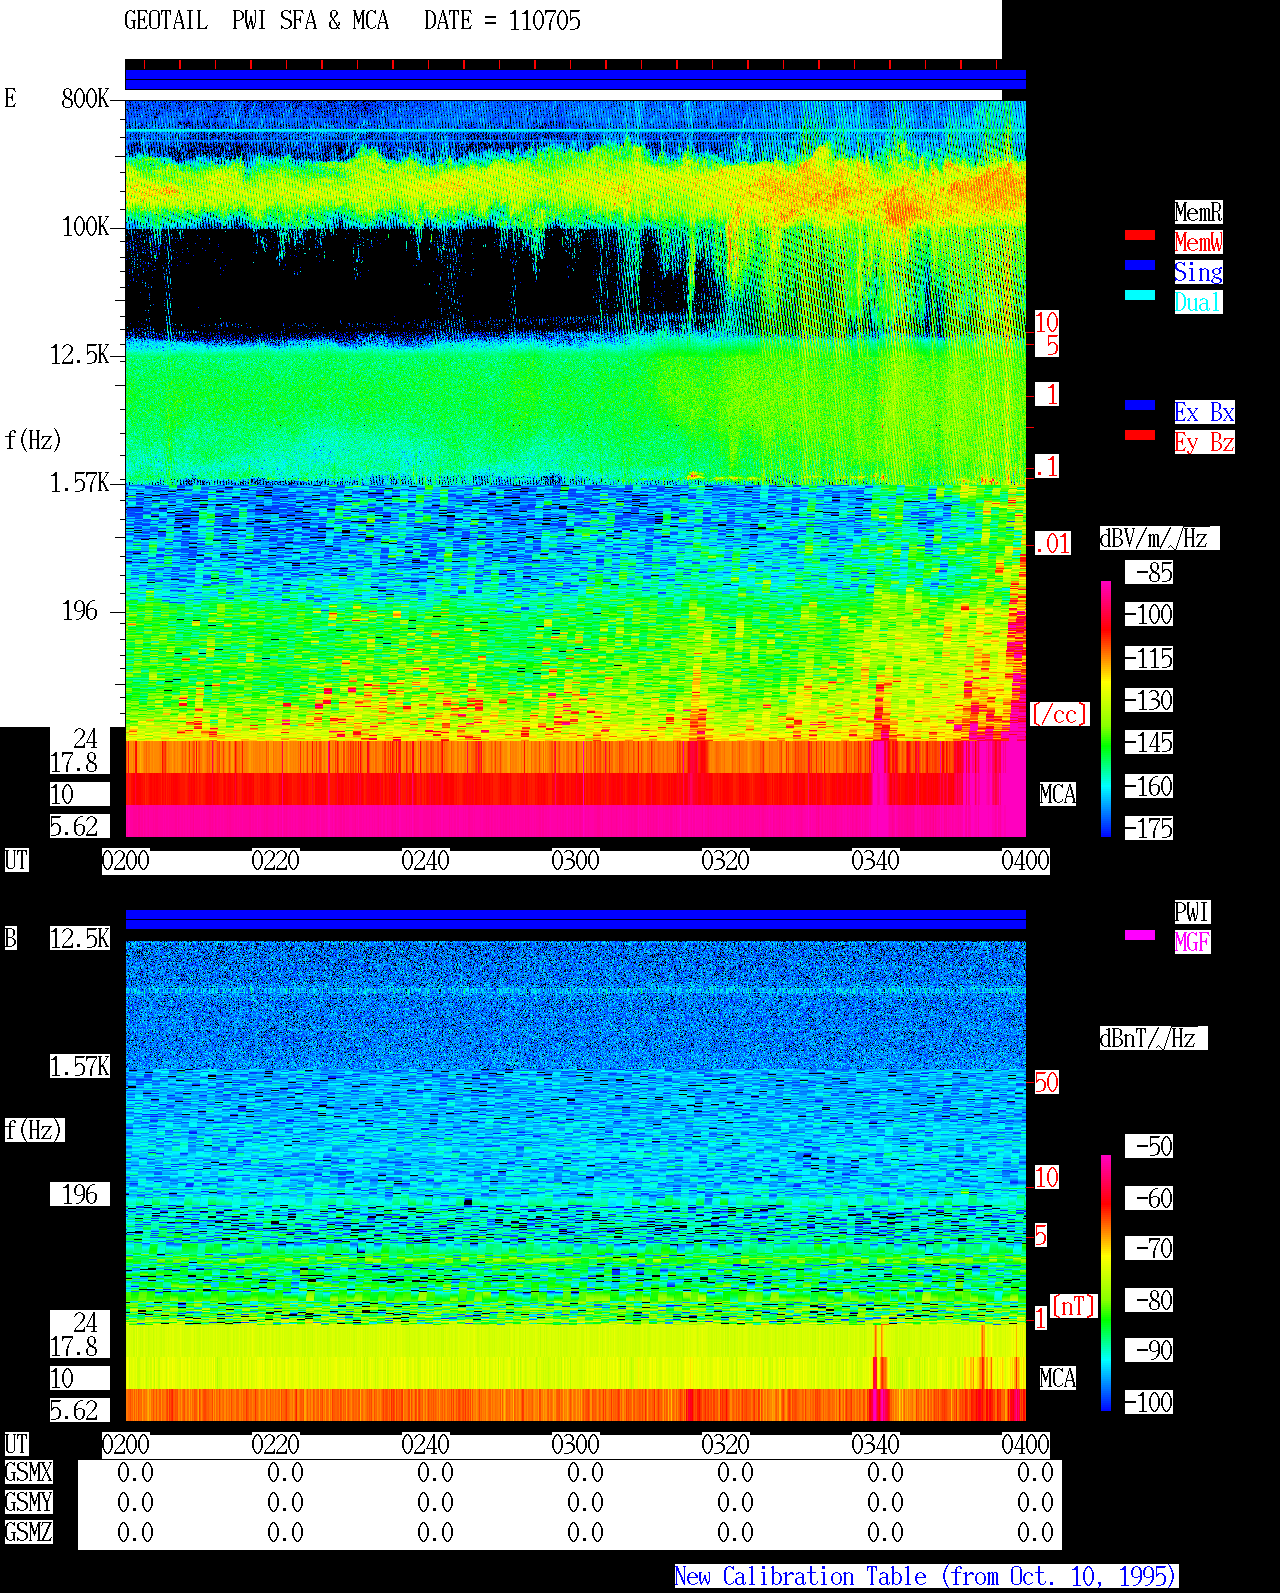Click the blue mode bar above E spectrogram
The width and height of the screenshot is (1280, 1593).
(575, 80)
